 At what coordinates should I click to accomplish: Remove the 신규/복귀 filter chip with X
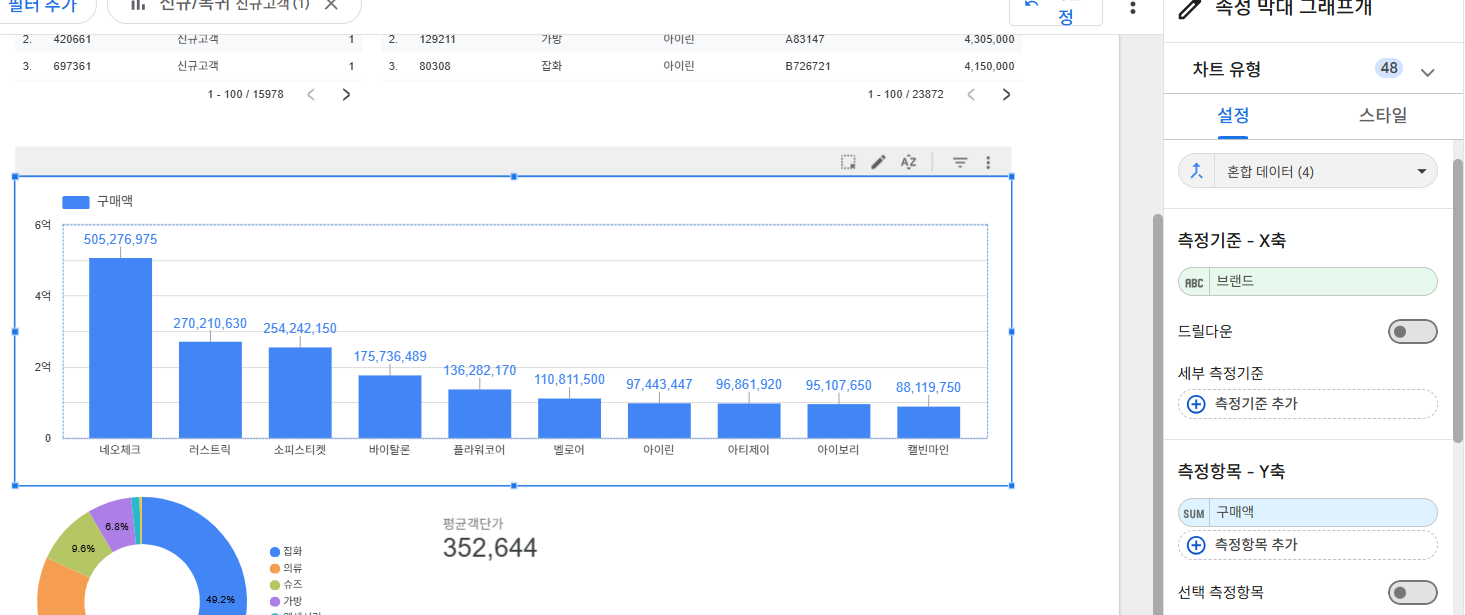click(332, 5)
